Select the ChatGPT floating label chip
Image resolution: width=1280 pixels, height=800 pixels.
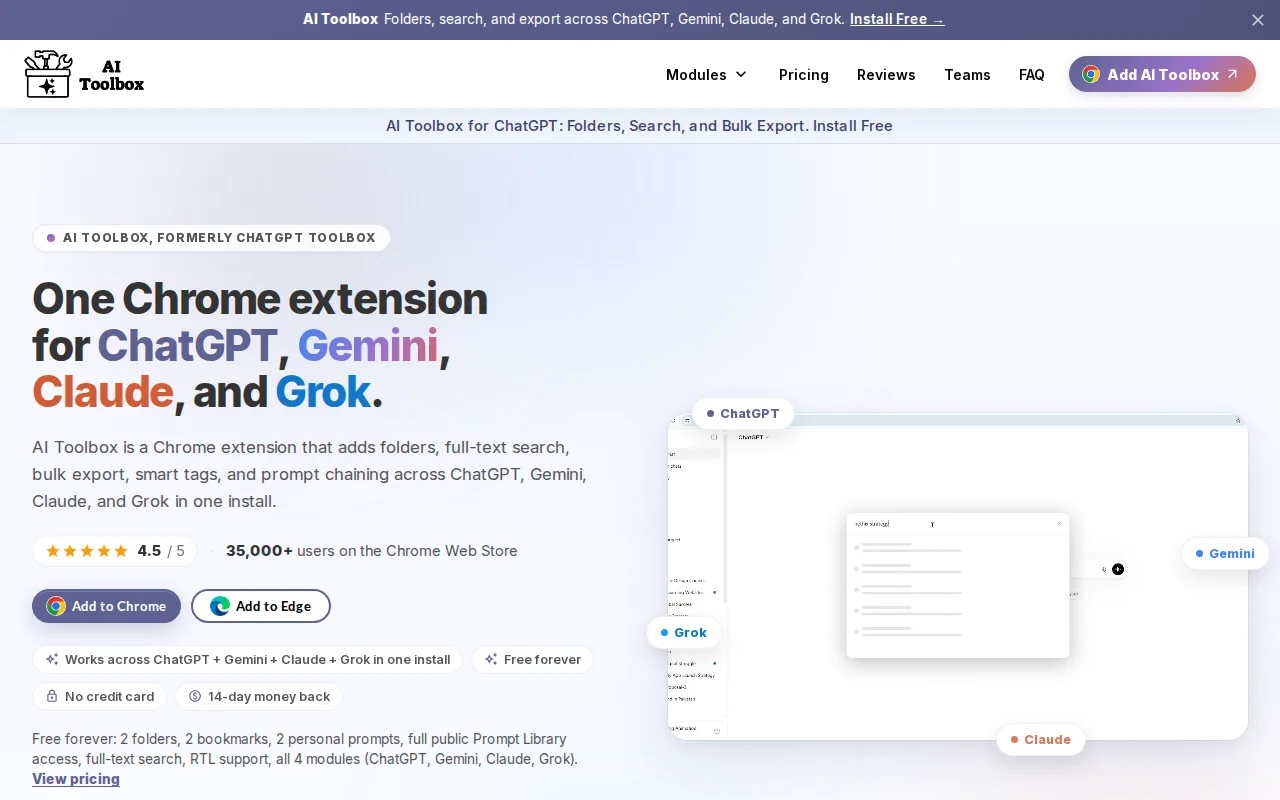743,413
